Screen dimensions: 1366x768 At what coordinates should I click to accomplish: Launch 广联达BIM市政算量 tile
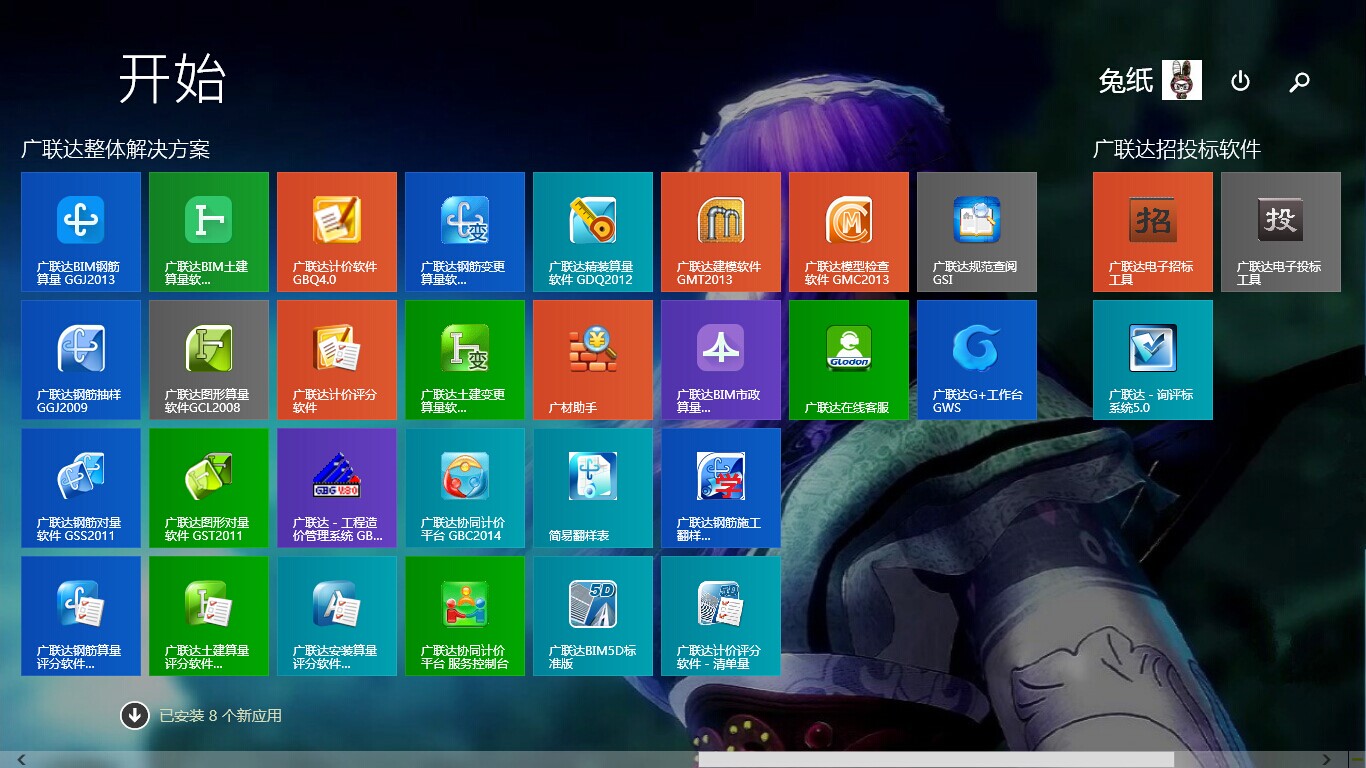[721, 360]
